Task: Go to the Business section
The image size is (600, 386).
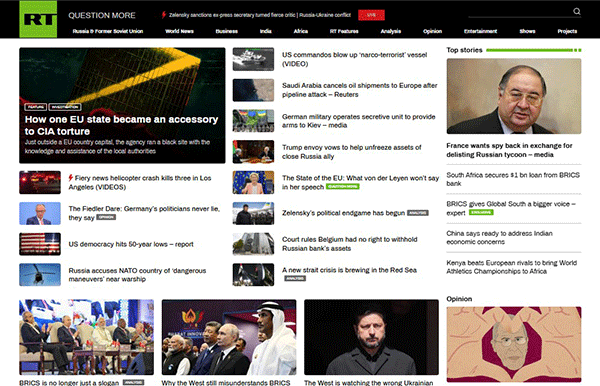Action: coord(227,31)
